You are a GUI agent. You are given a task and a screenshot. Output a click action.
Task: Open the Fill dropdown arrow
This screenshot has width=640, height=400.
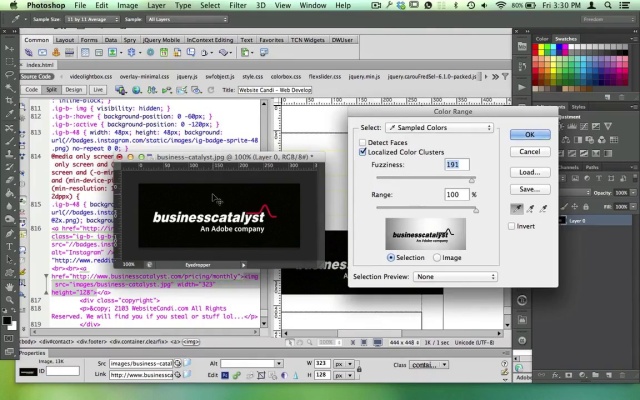tap(633, 207)
